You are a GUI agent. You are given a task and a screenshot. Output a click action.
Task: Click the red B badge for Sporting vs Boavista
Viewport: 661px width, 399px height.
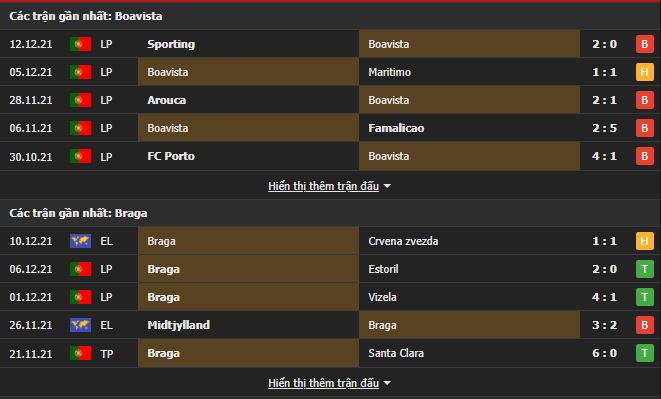pyautogui.click(x=645, y=44)
